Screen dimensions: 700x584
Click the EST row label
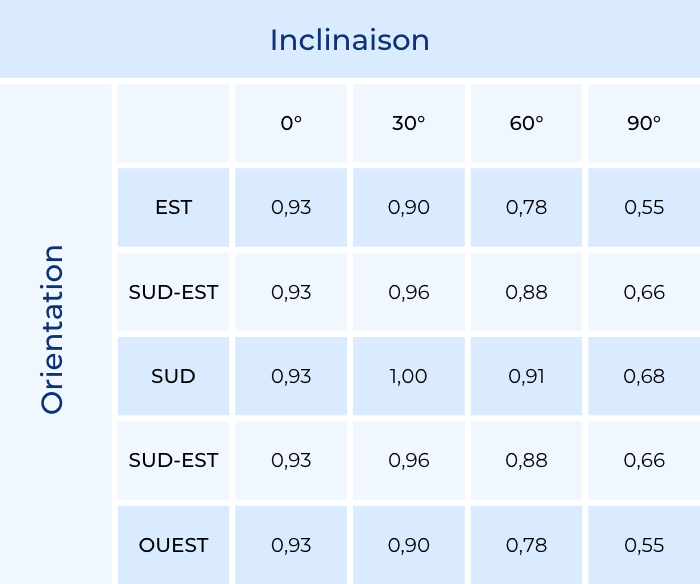tap(174, 208)
